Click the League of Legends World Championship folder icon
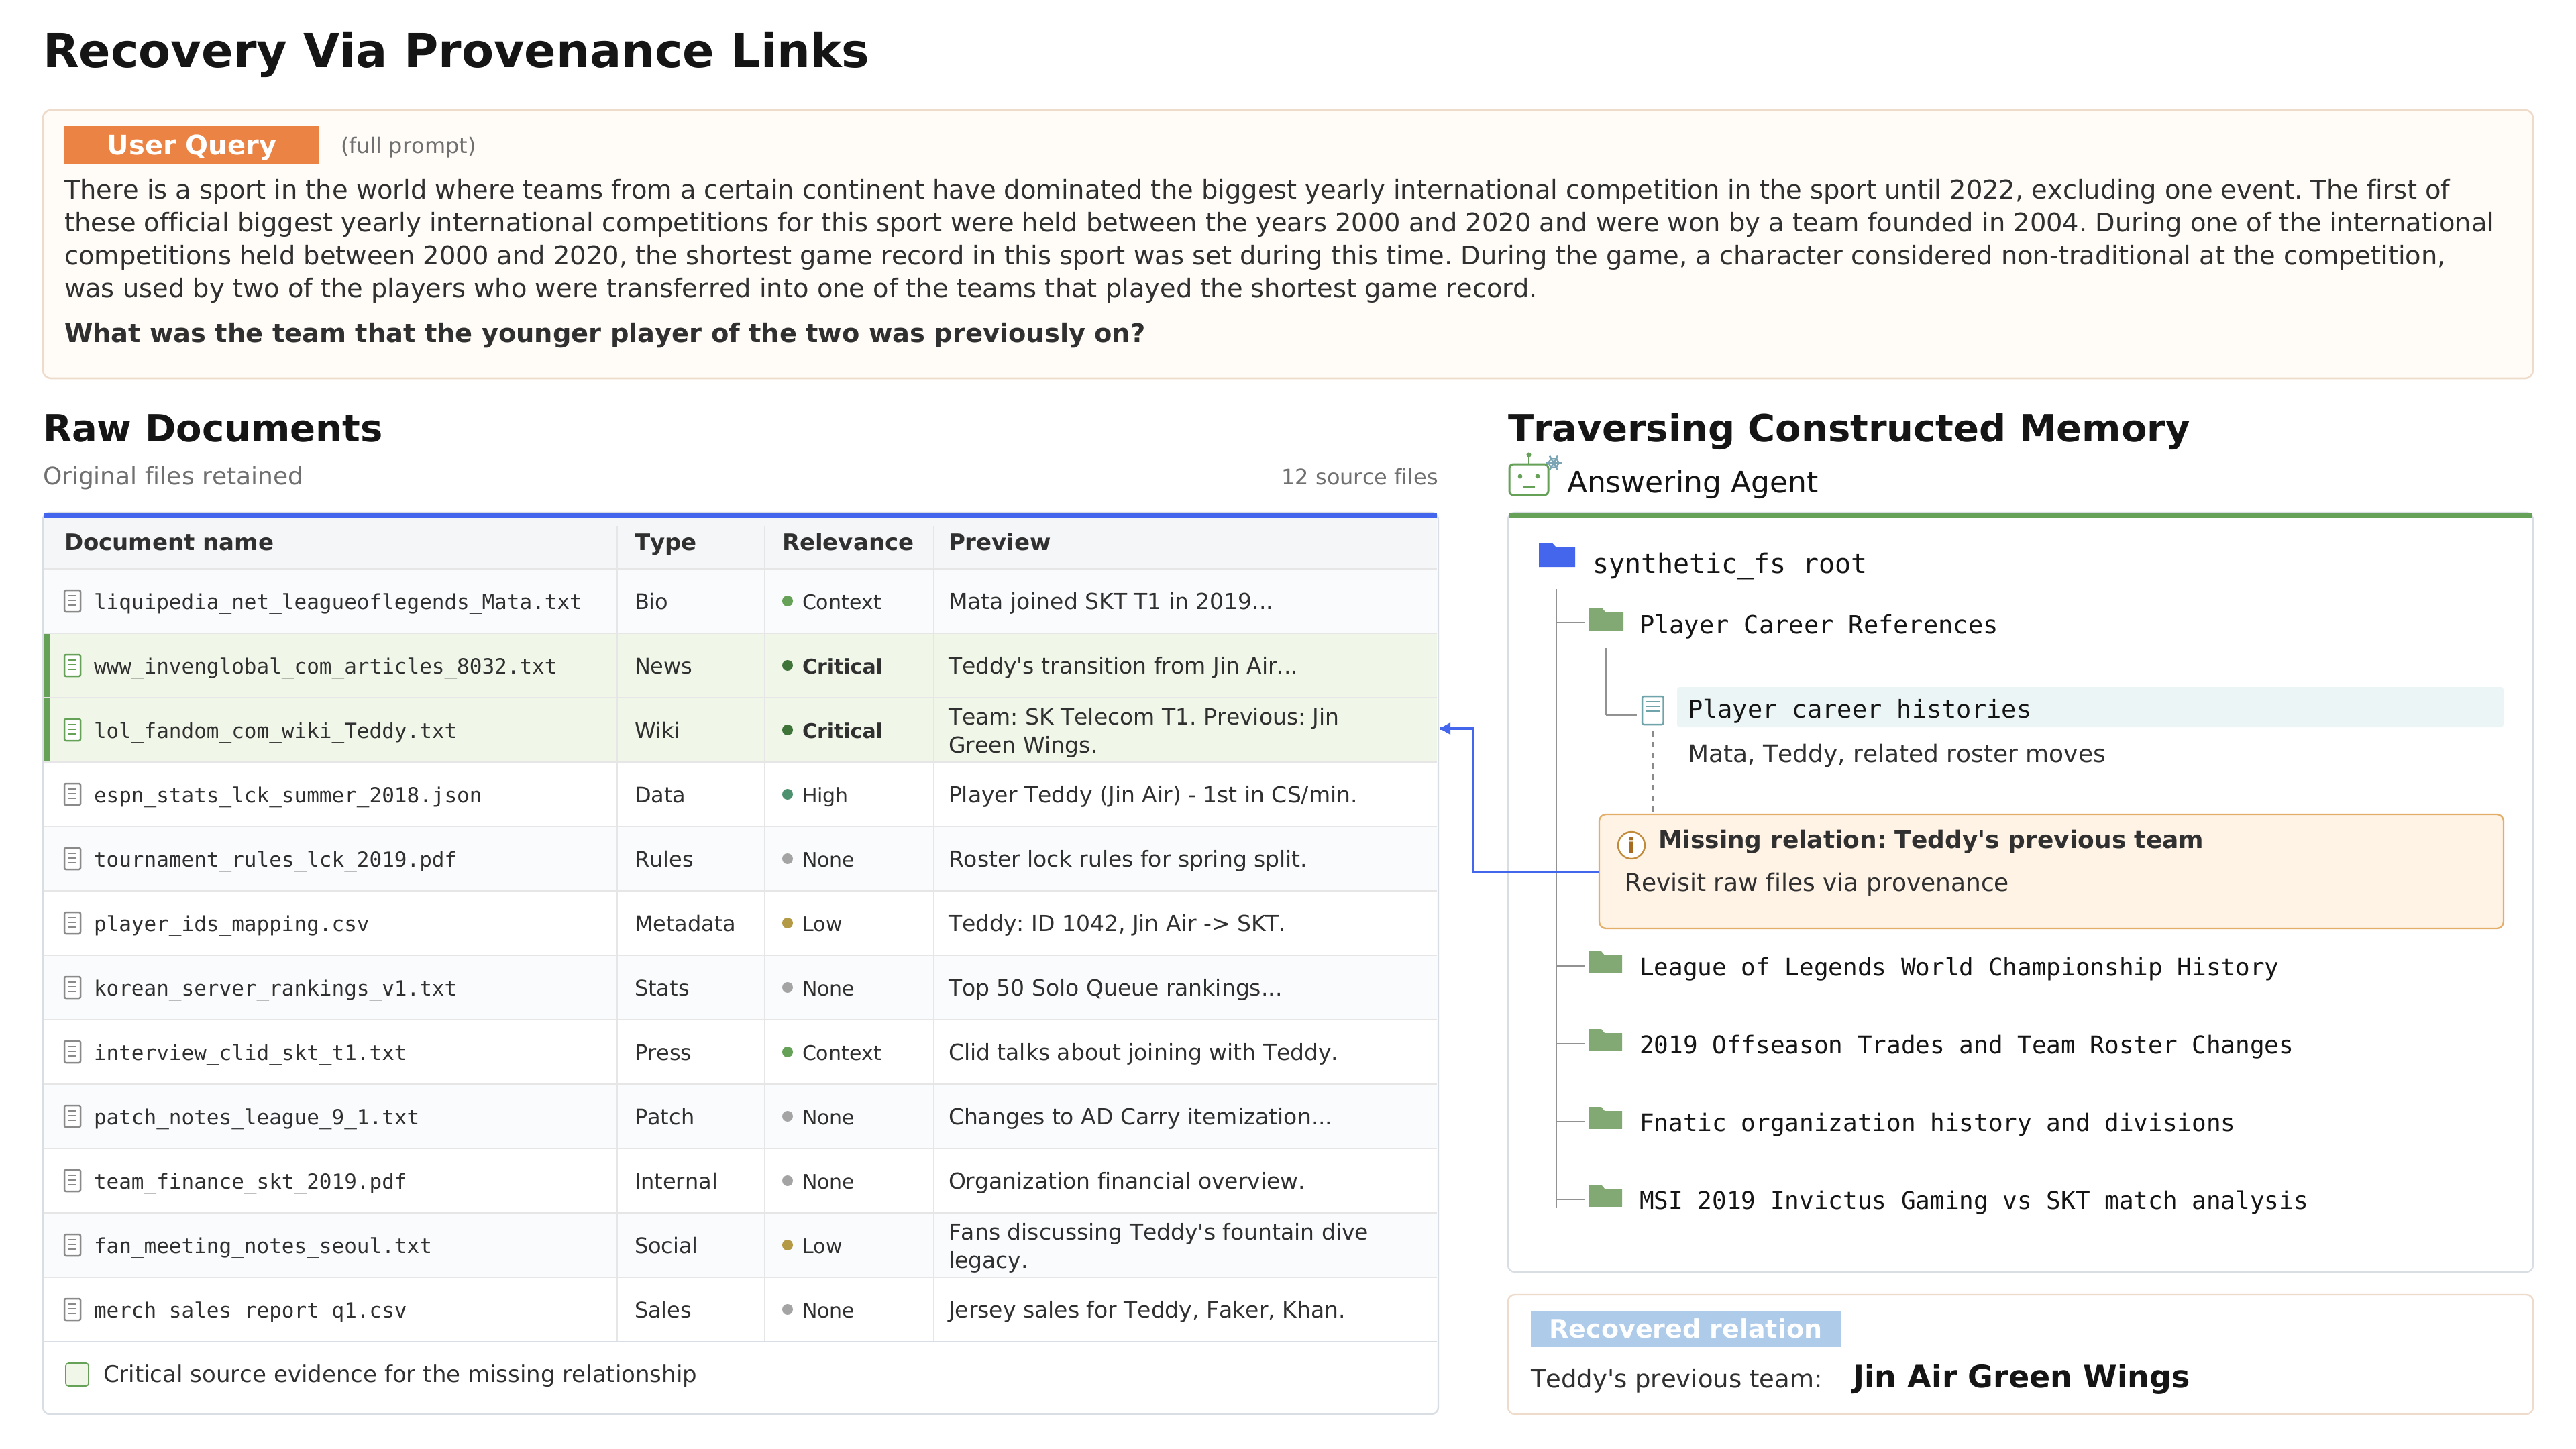The width and height of the screenshot is (2576, 1449). coord(1605,963)
